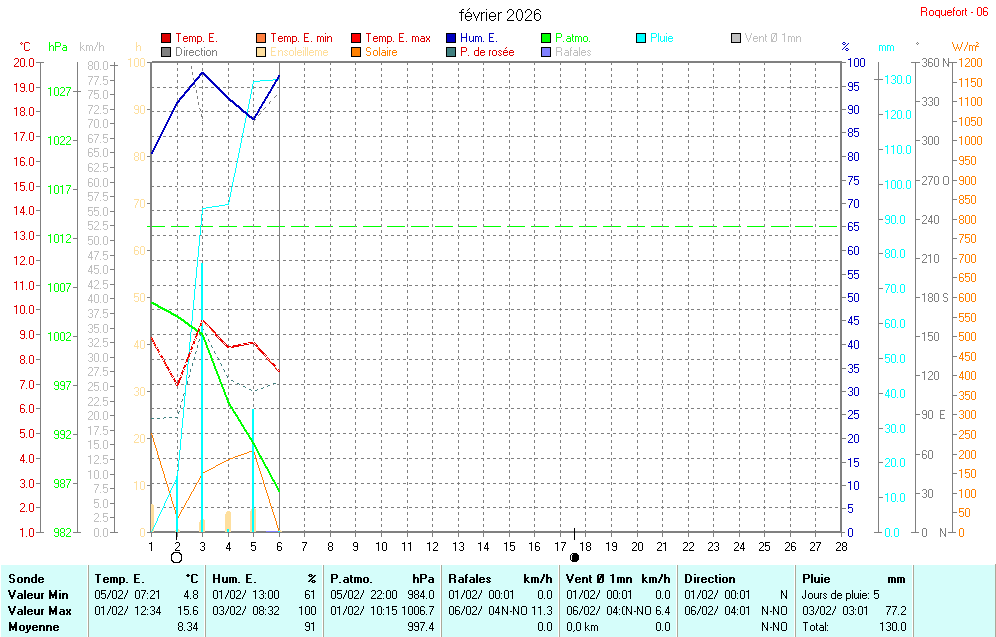Click the green P.atmo. legend square
Viewport: 996px width, 637px height.
pyautogui.click(x=546, y=39)
